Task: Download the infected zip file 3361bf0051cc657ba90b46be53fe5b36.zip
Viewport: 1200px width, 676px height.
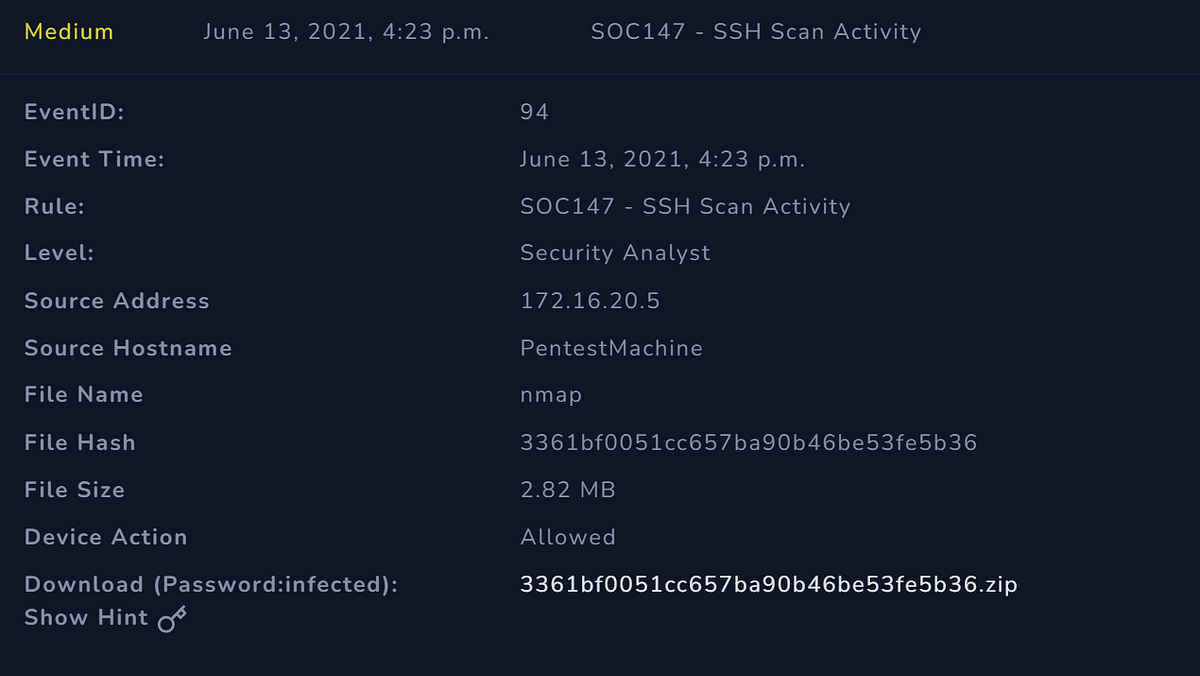Action: click(768, 584)
